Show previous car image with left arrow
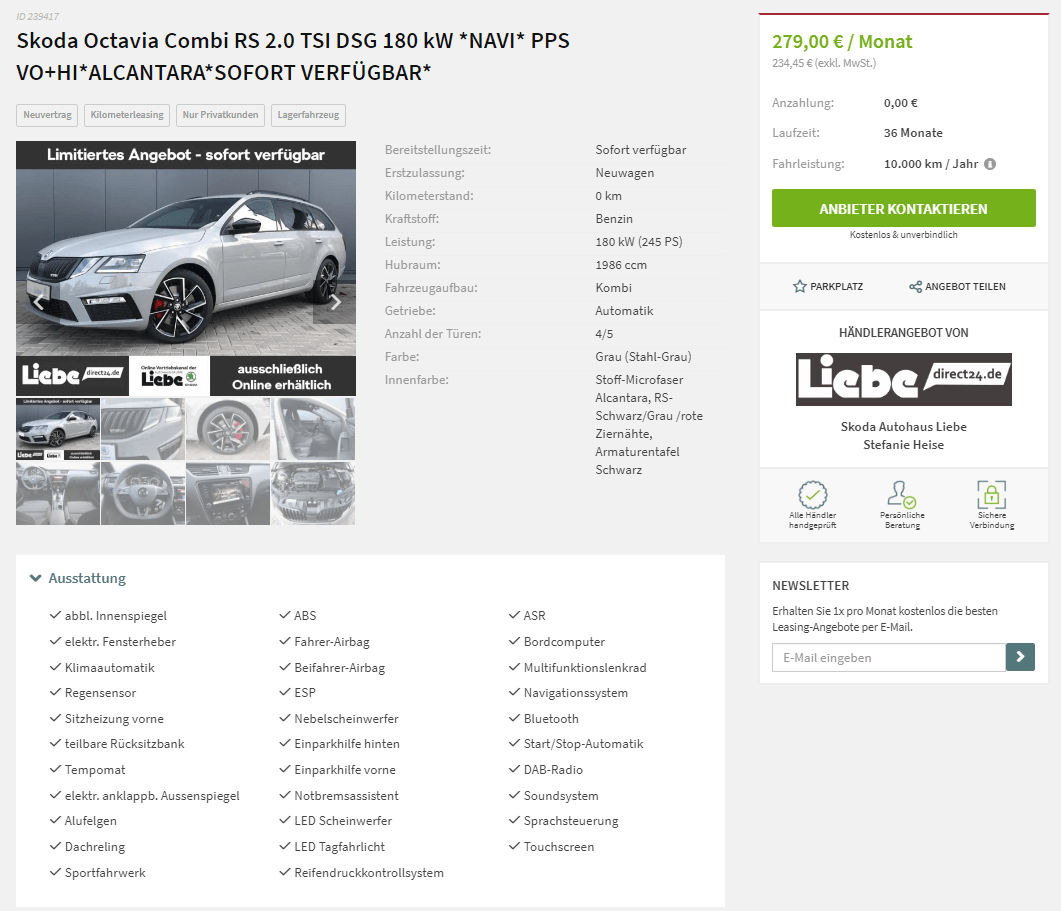The height and width of the screenshot is (911, 1061). click(x=38, y=302)
